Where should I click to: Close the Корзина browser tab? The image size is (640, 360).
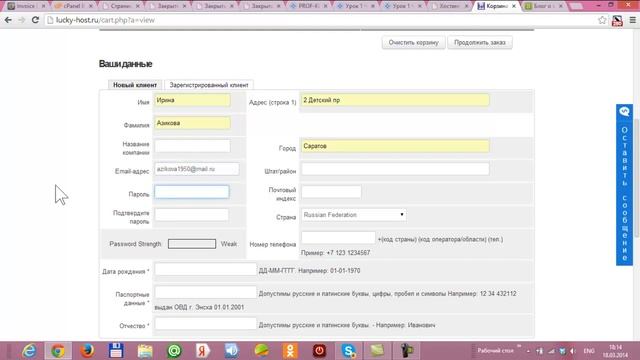pos(514,6)
